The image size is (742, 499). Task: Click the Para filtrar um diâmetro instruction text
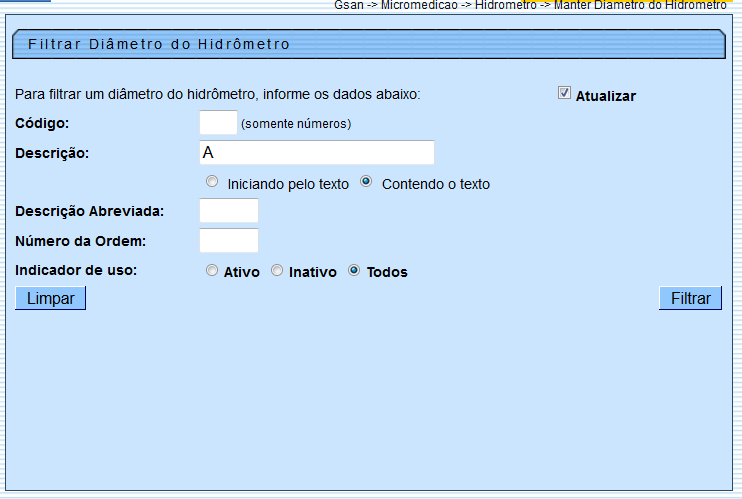coord(217,95)
